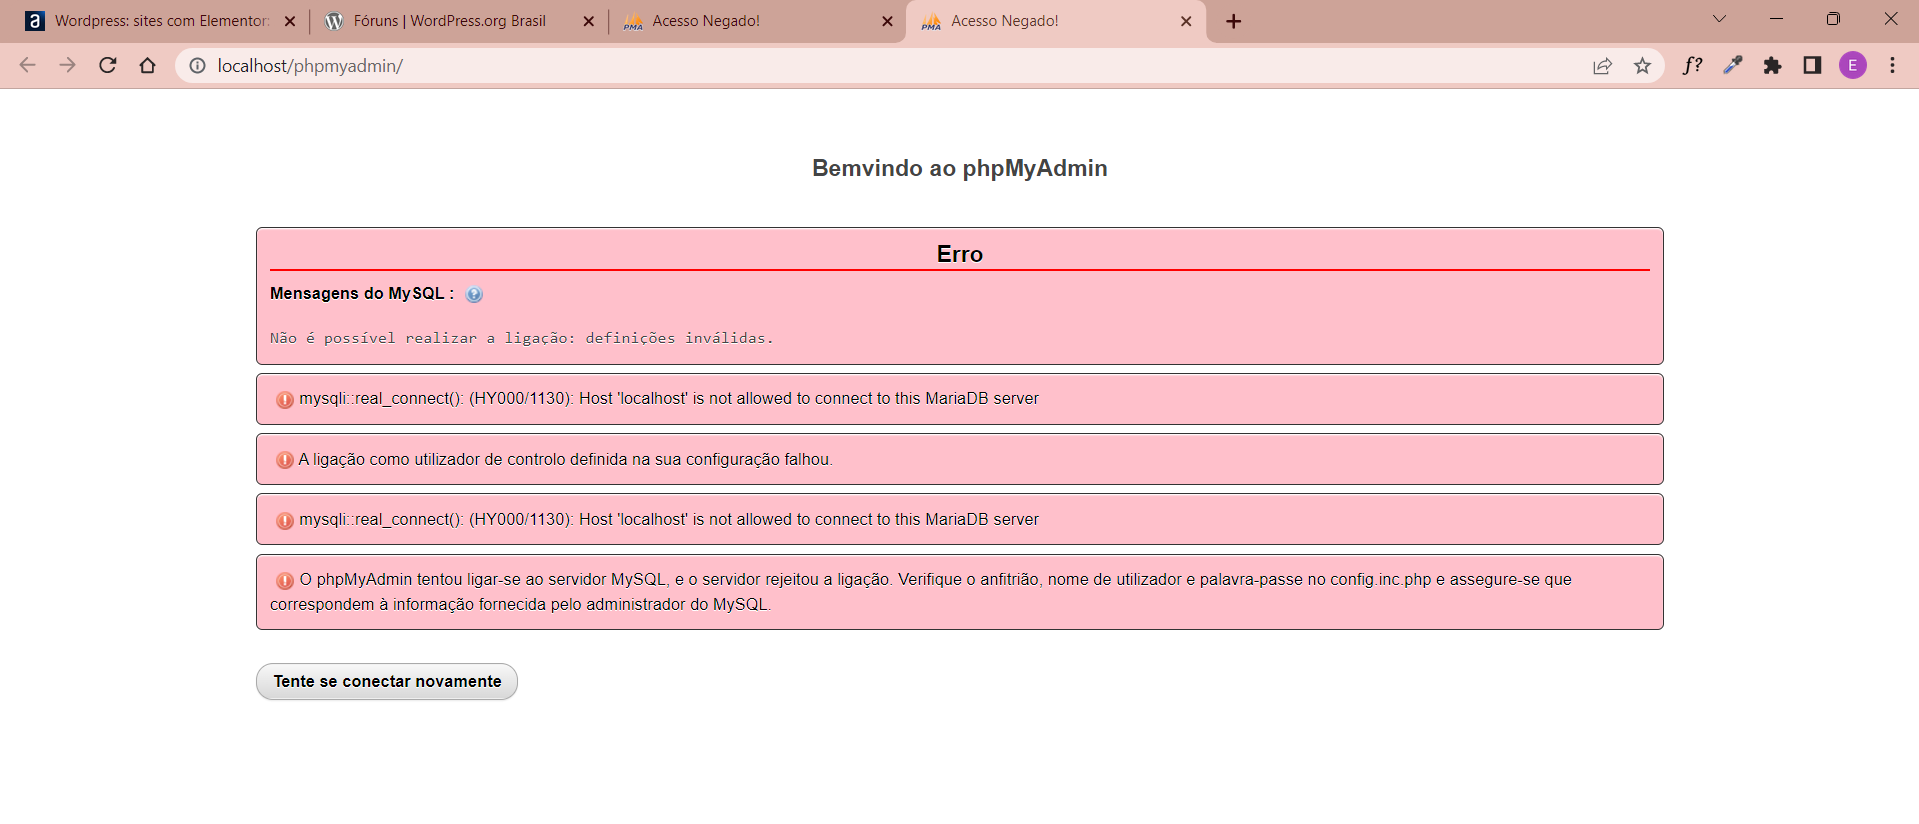Open the f? extension icon
Screen dimensions: 1919x824
click(x=1692, y=66)
